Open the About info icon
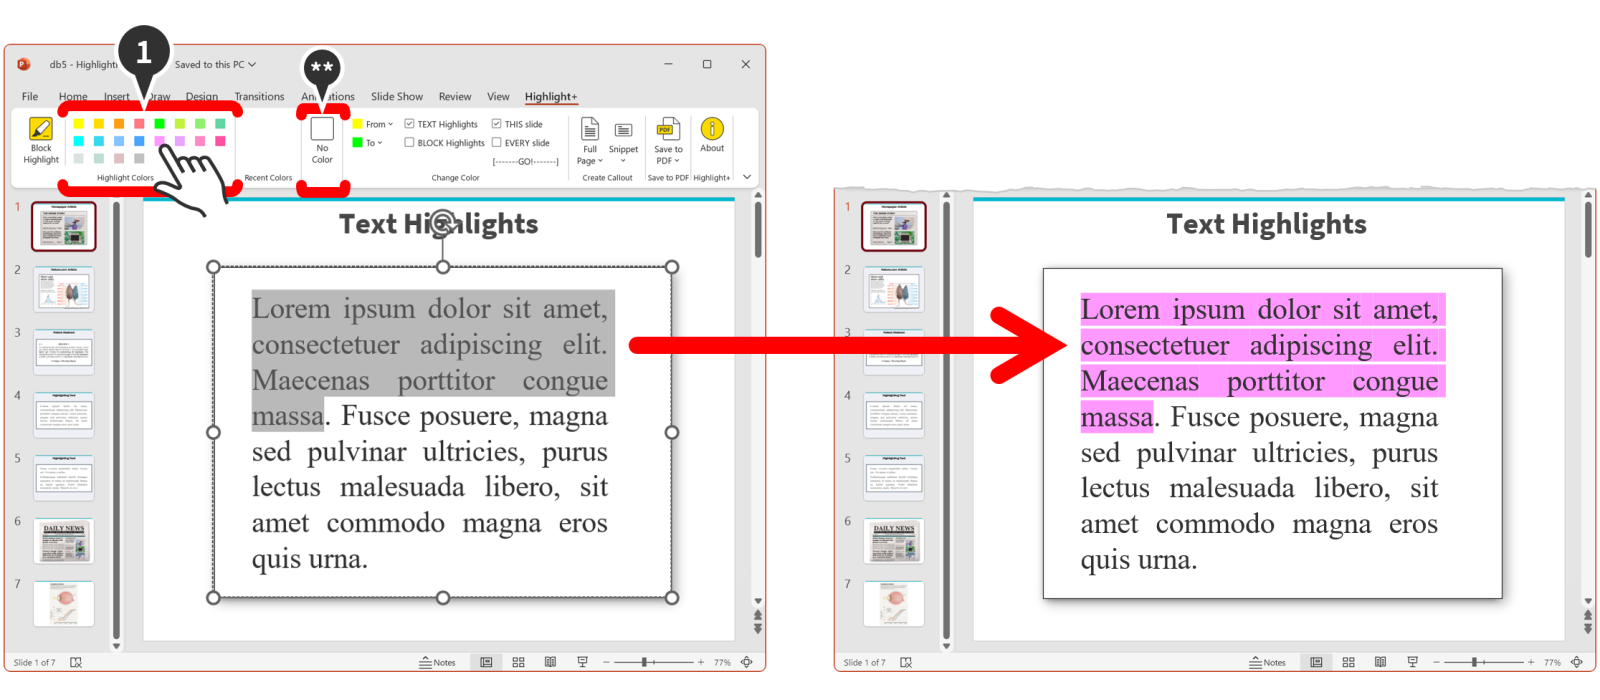Viewport: 1600px width, 700px height. click(712, 129)
